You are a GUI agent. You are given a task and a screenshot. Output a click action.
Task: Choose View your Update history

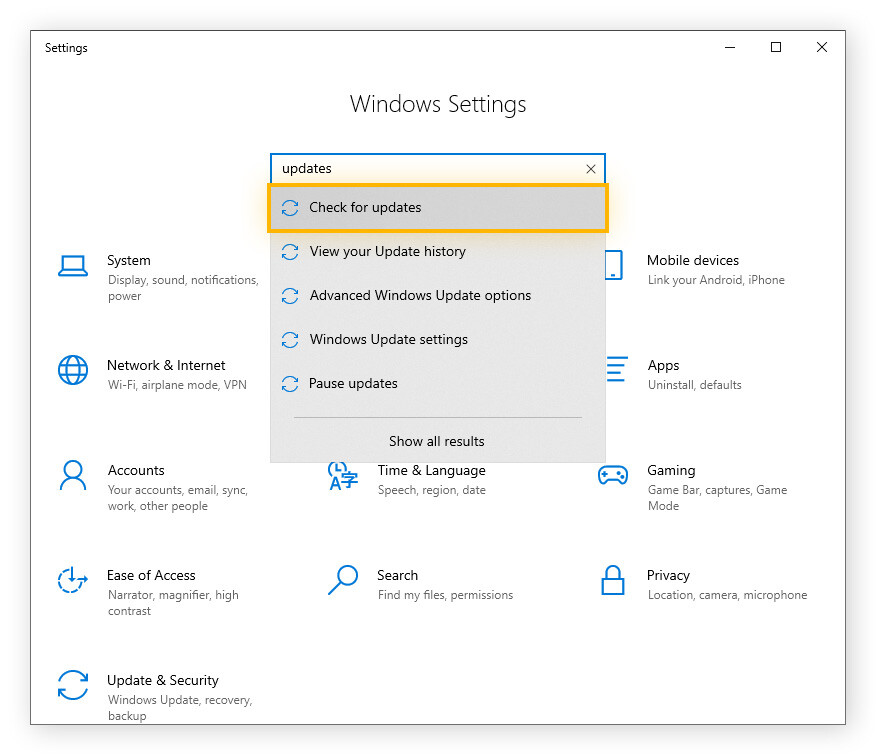(388, 251)
